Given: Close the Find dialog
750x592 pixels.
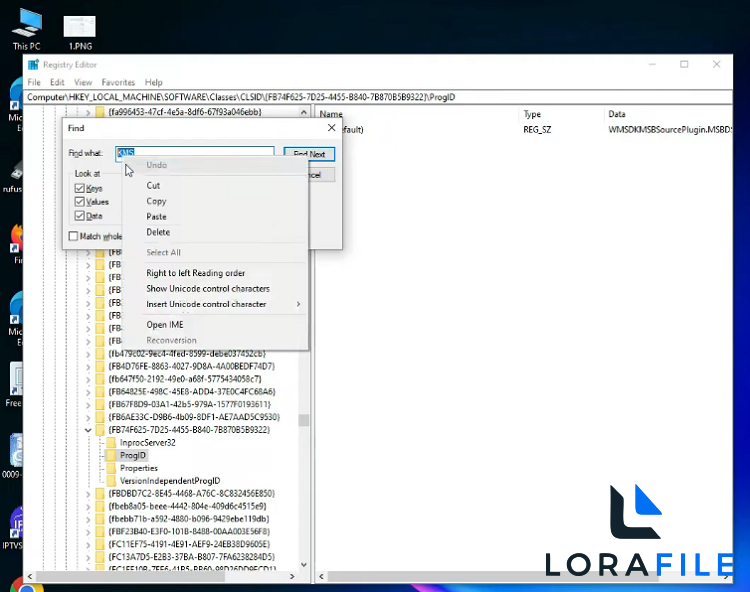Looking at the screenshot, I should [x=331, y=128].
